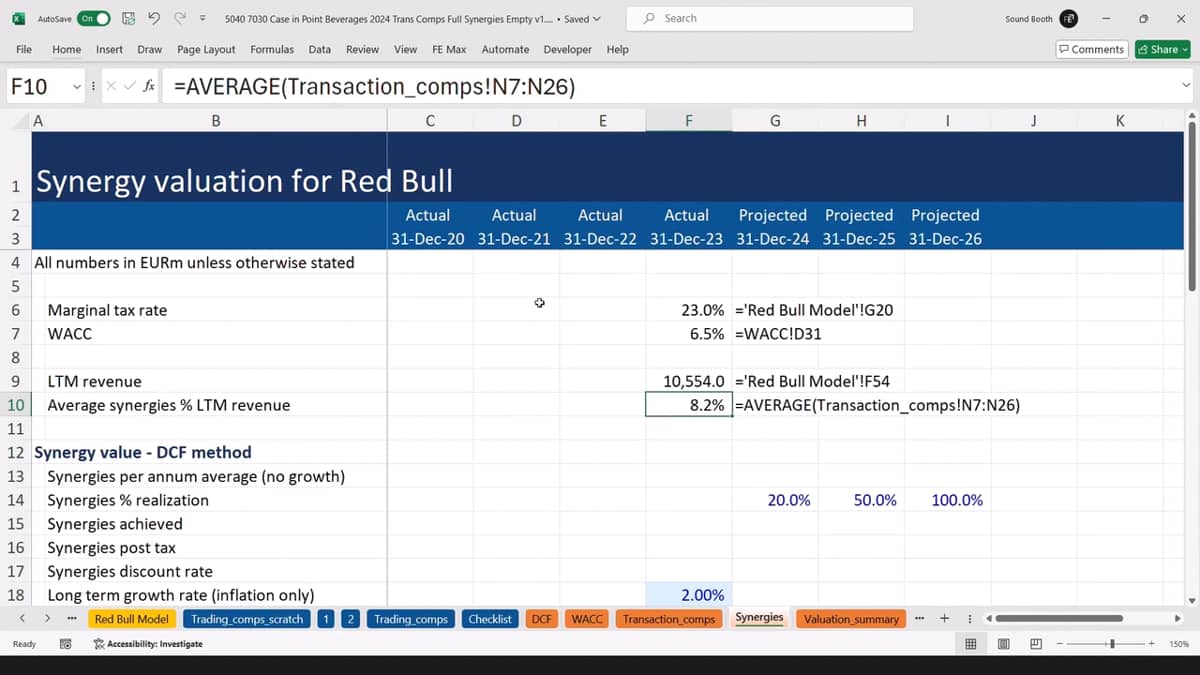Select the 10,554.0 LTM revenue cell
Viewport: 1200px width, 675px height.
[x=688, y=381]
